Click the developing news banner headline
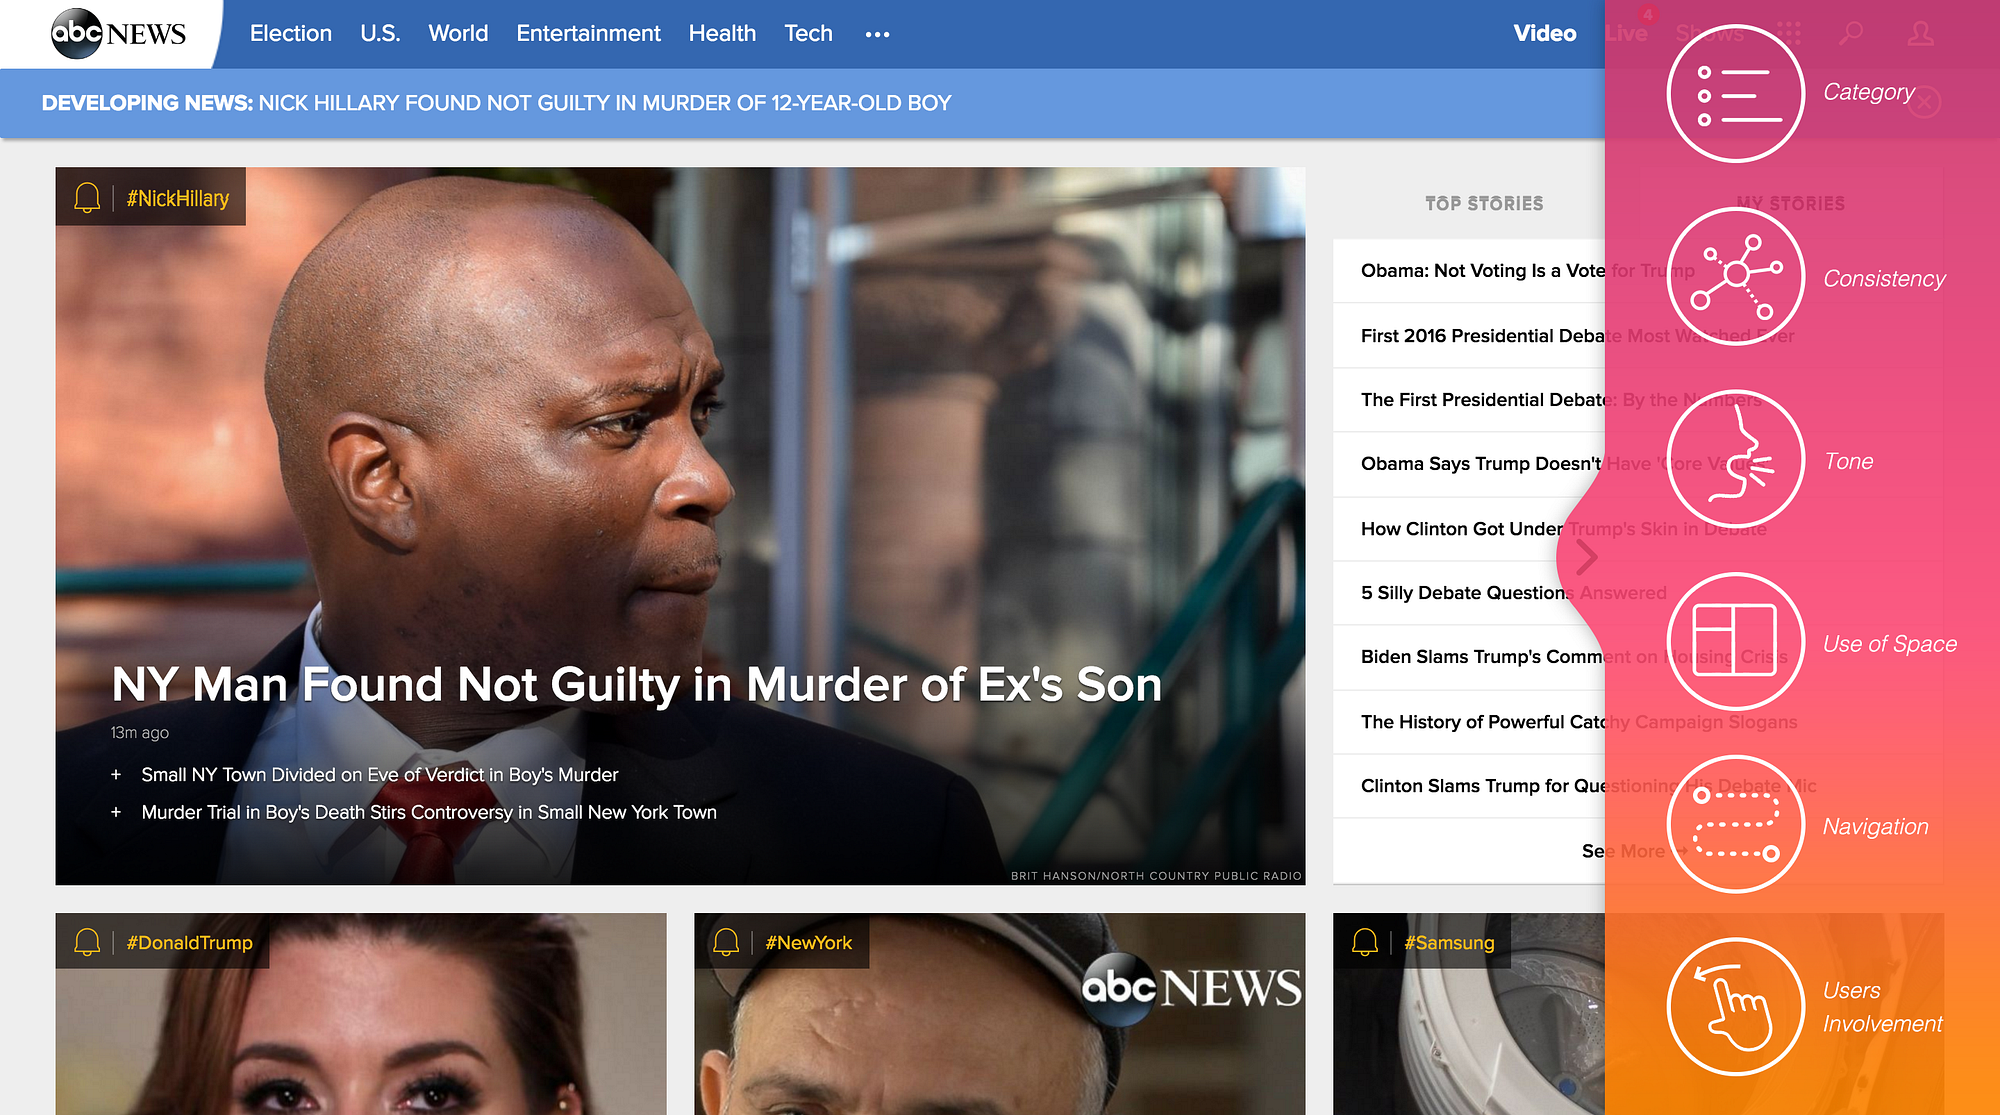 coord(604,103)
